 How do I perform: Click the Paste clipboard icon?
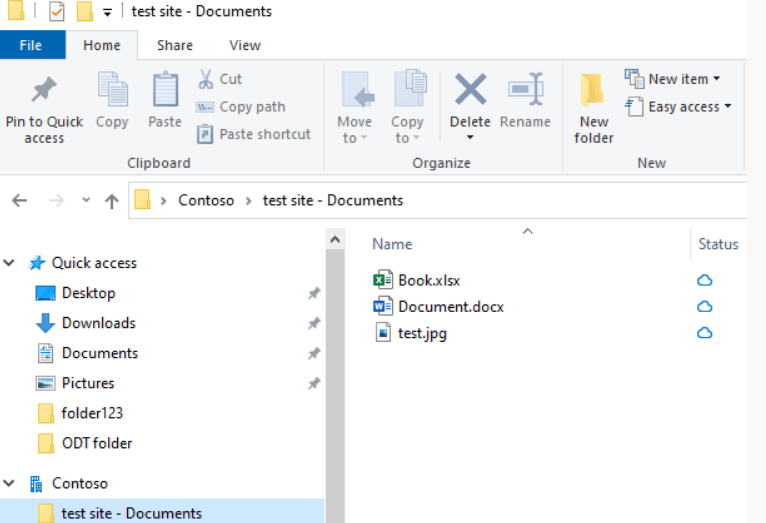click(x=165, y=89)
